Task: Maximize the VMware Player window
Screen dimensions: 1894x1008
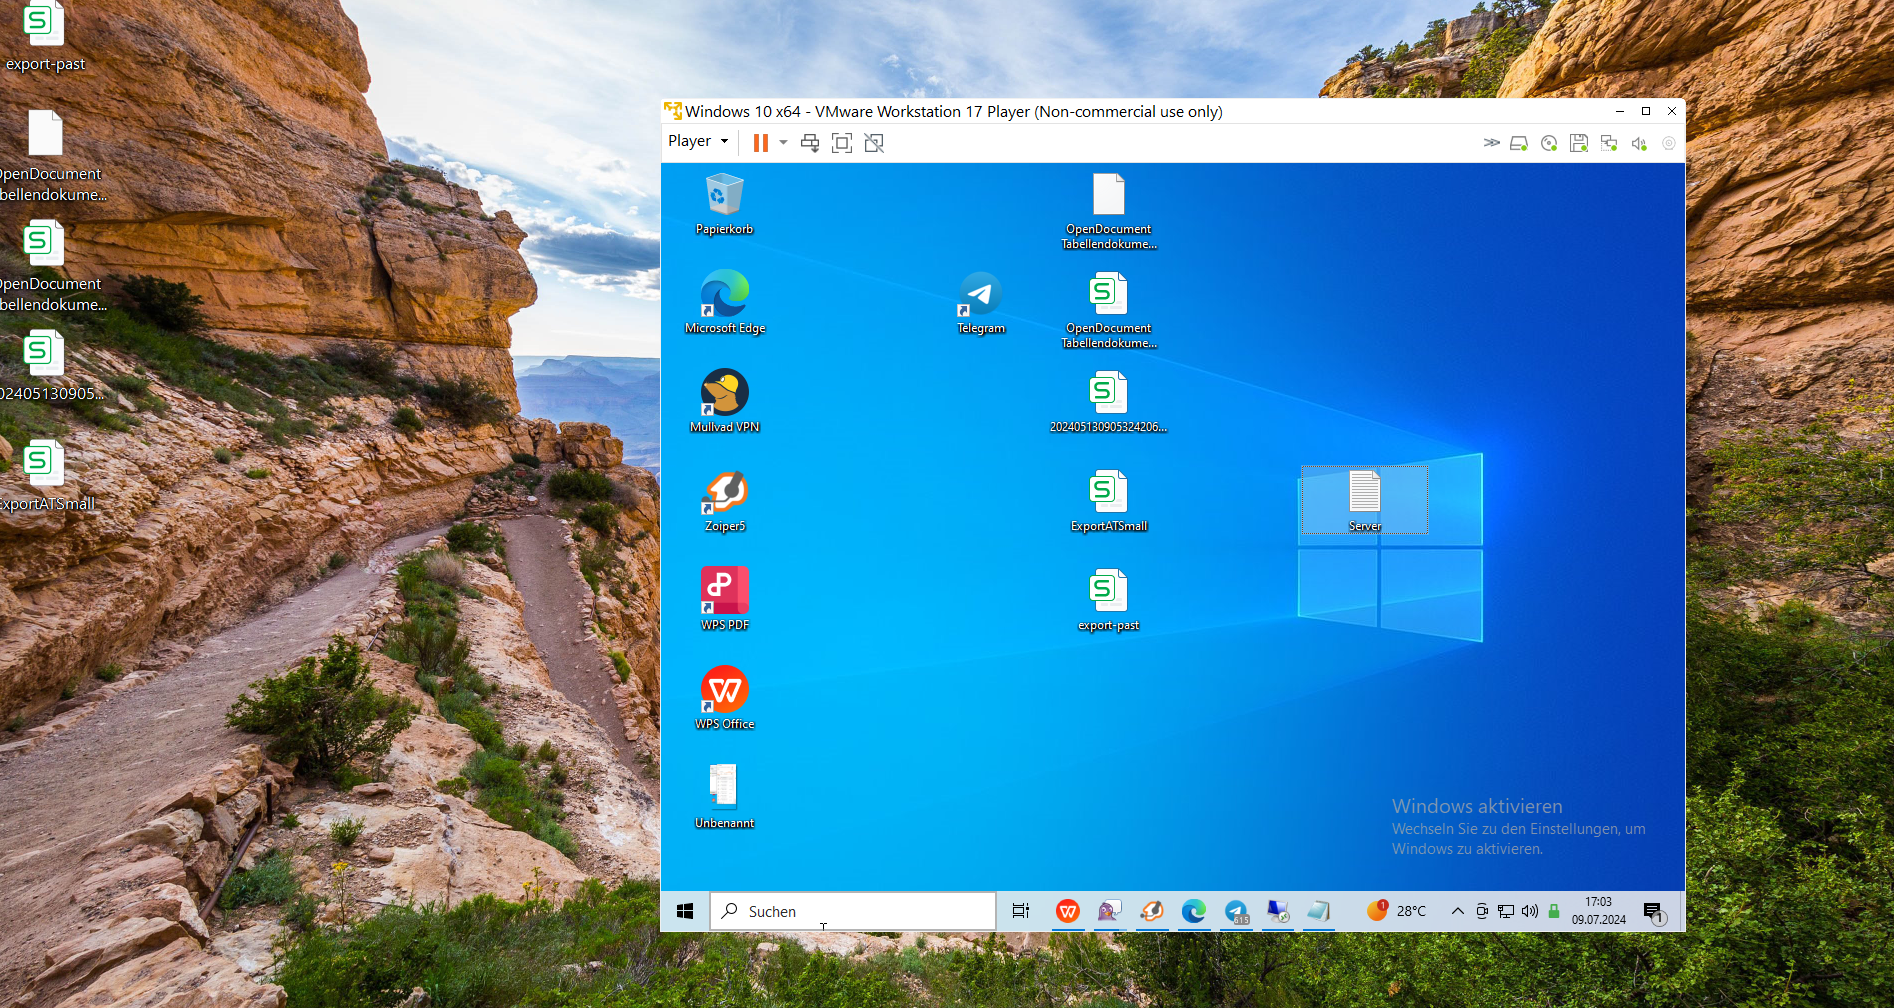Action: (1646, 111)
